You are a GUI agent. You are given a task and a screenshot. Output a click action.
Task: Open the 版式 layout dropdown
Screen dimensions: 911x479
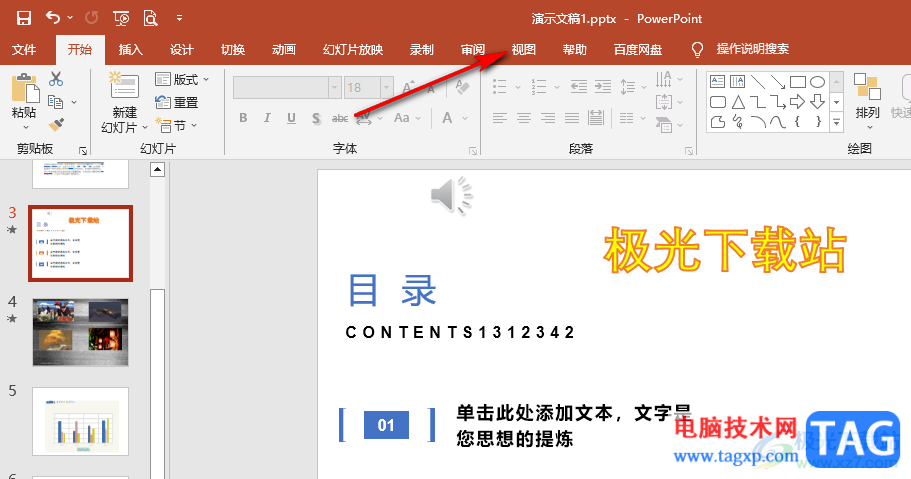click(182, 79)
